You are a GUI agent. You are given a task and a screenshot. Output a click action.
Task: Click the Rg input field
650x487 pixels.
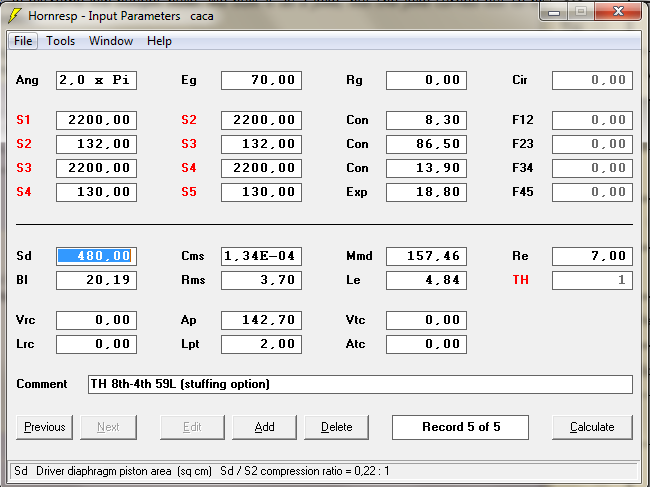[x=426, y=80]
